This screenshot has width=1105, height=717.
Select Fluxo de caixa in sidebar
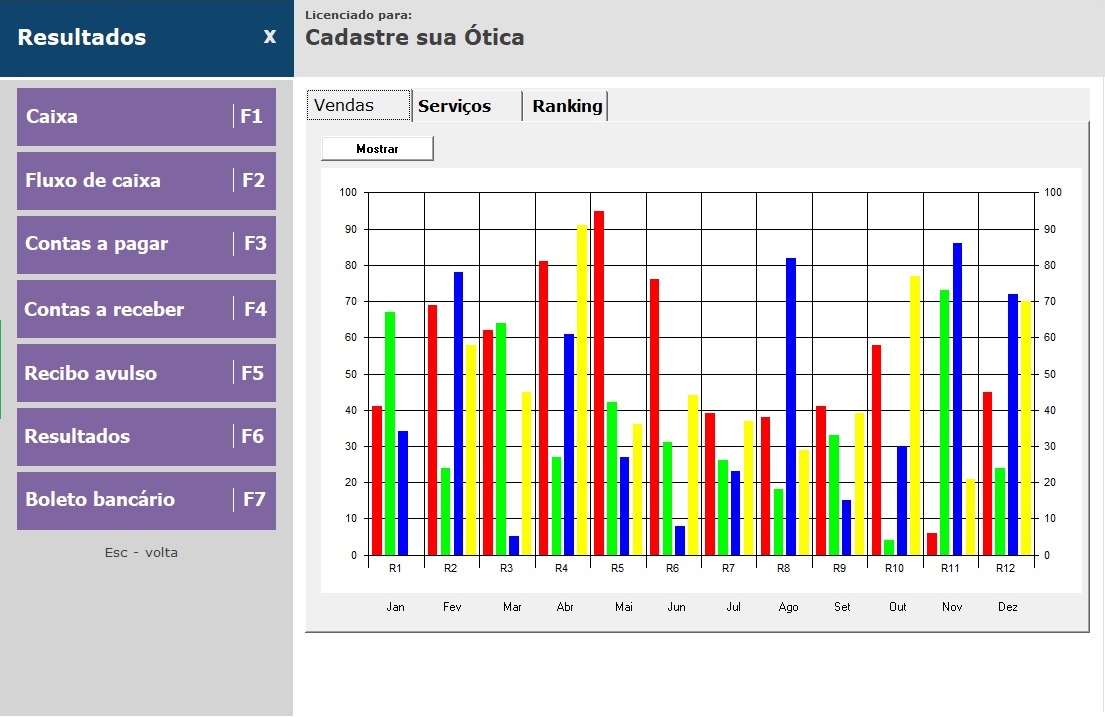click(146, 181)
